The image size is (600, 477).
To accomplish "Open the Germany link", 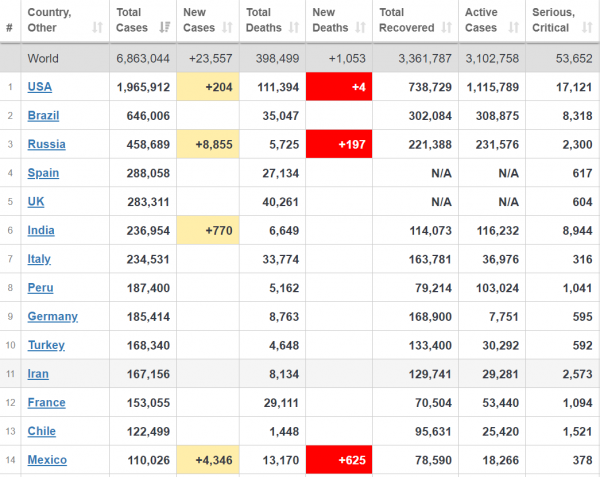I will [53, 316].
